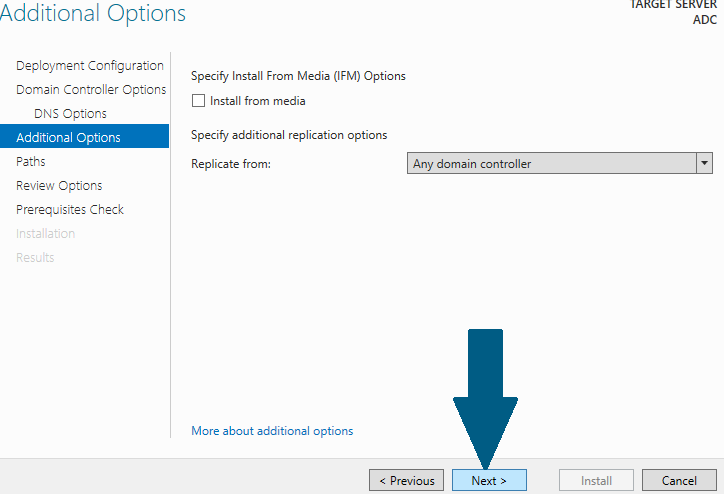Jump to the Paths step
724x494 pixels.
click(31, 162)
